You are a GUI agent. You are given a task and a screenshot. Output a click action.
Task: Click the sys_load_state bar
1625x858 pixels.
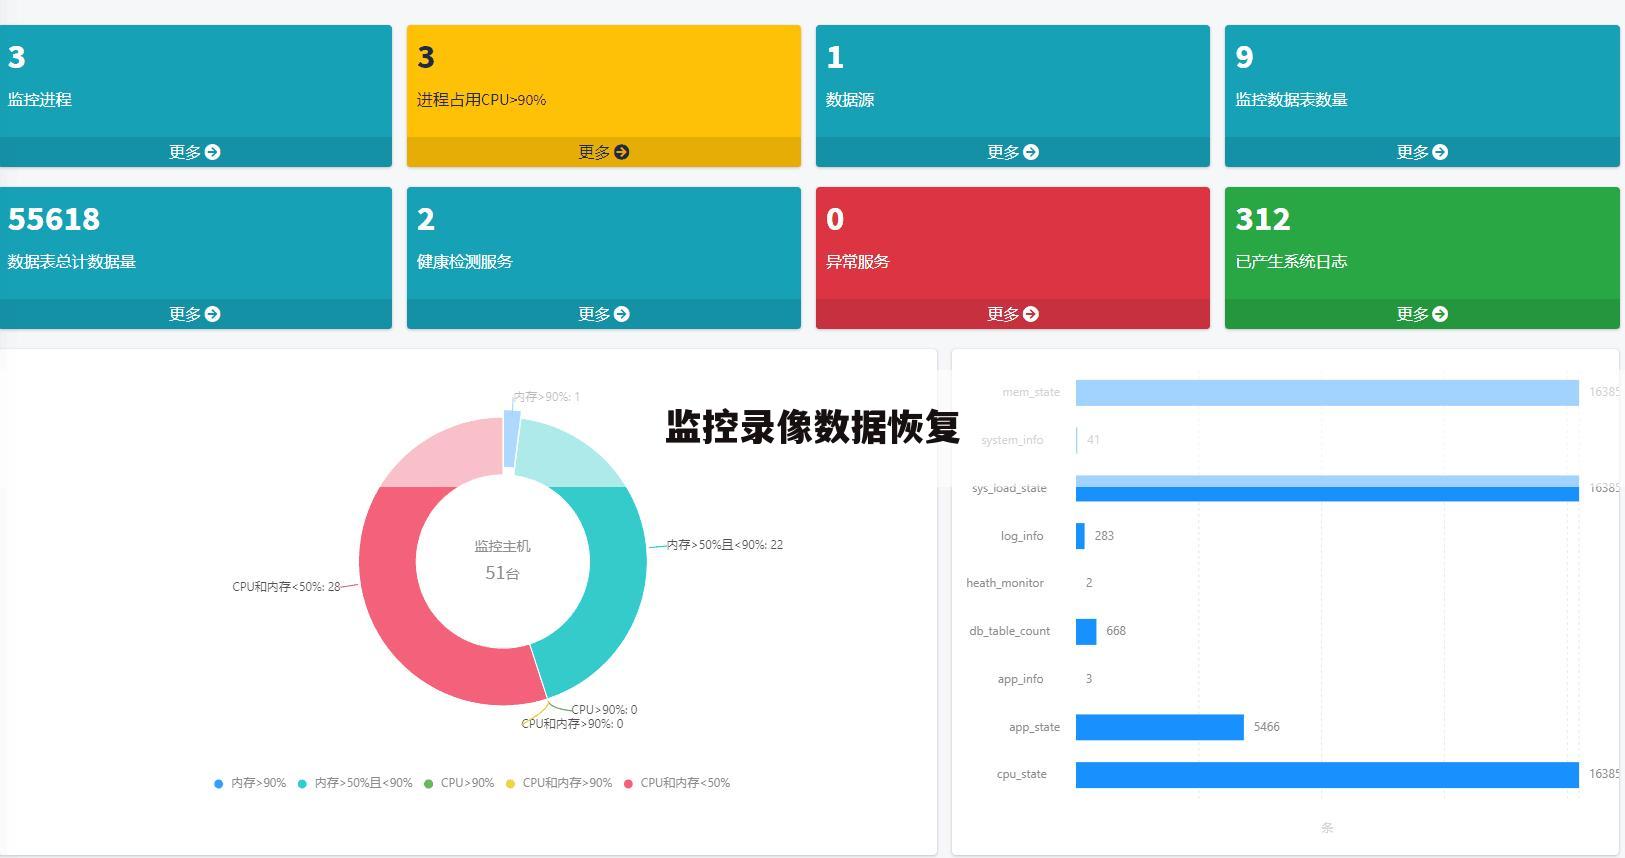pyautogui.click(x=1327, y=488)
